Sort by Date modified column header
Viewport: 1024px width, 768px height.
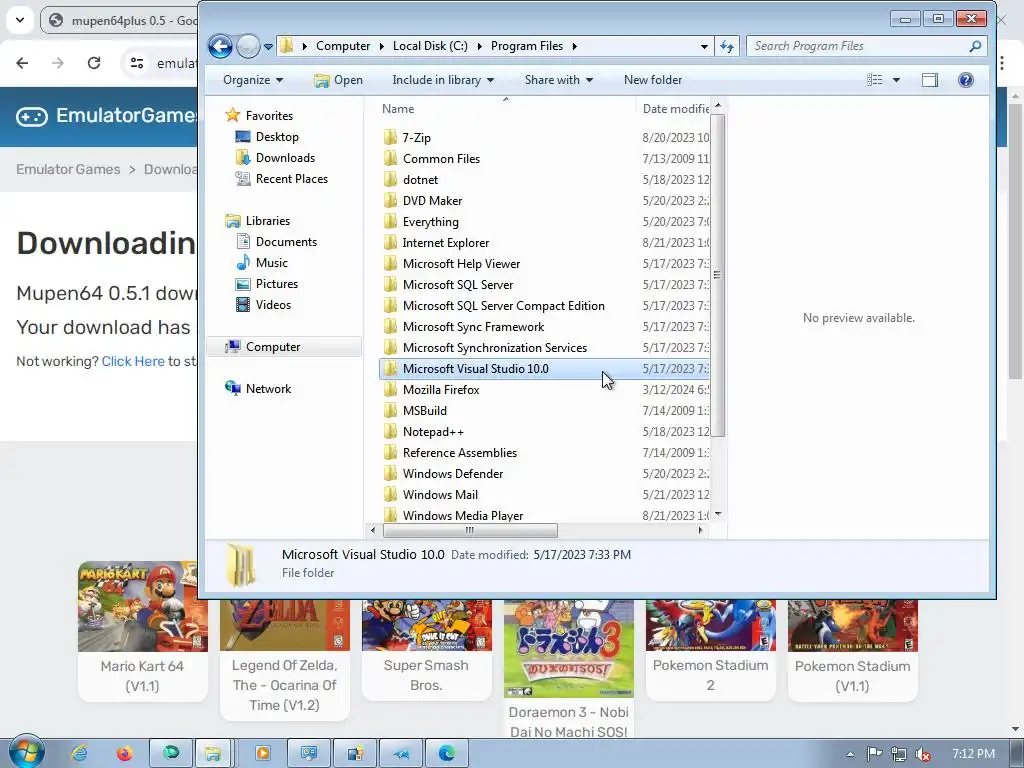[x=673, y=108]
